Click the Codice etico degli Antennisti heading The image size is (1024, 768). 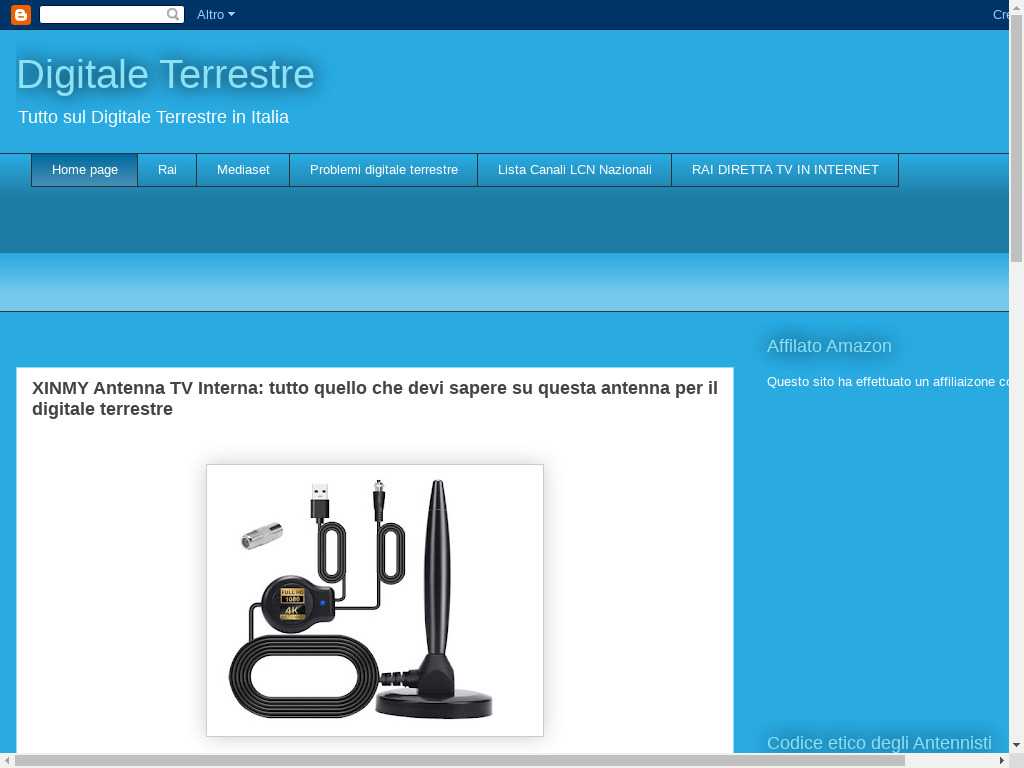pos(879,743)
